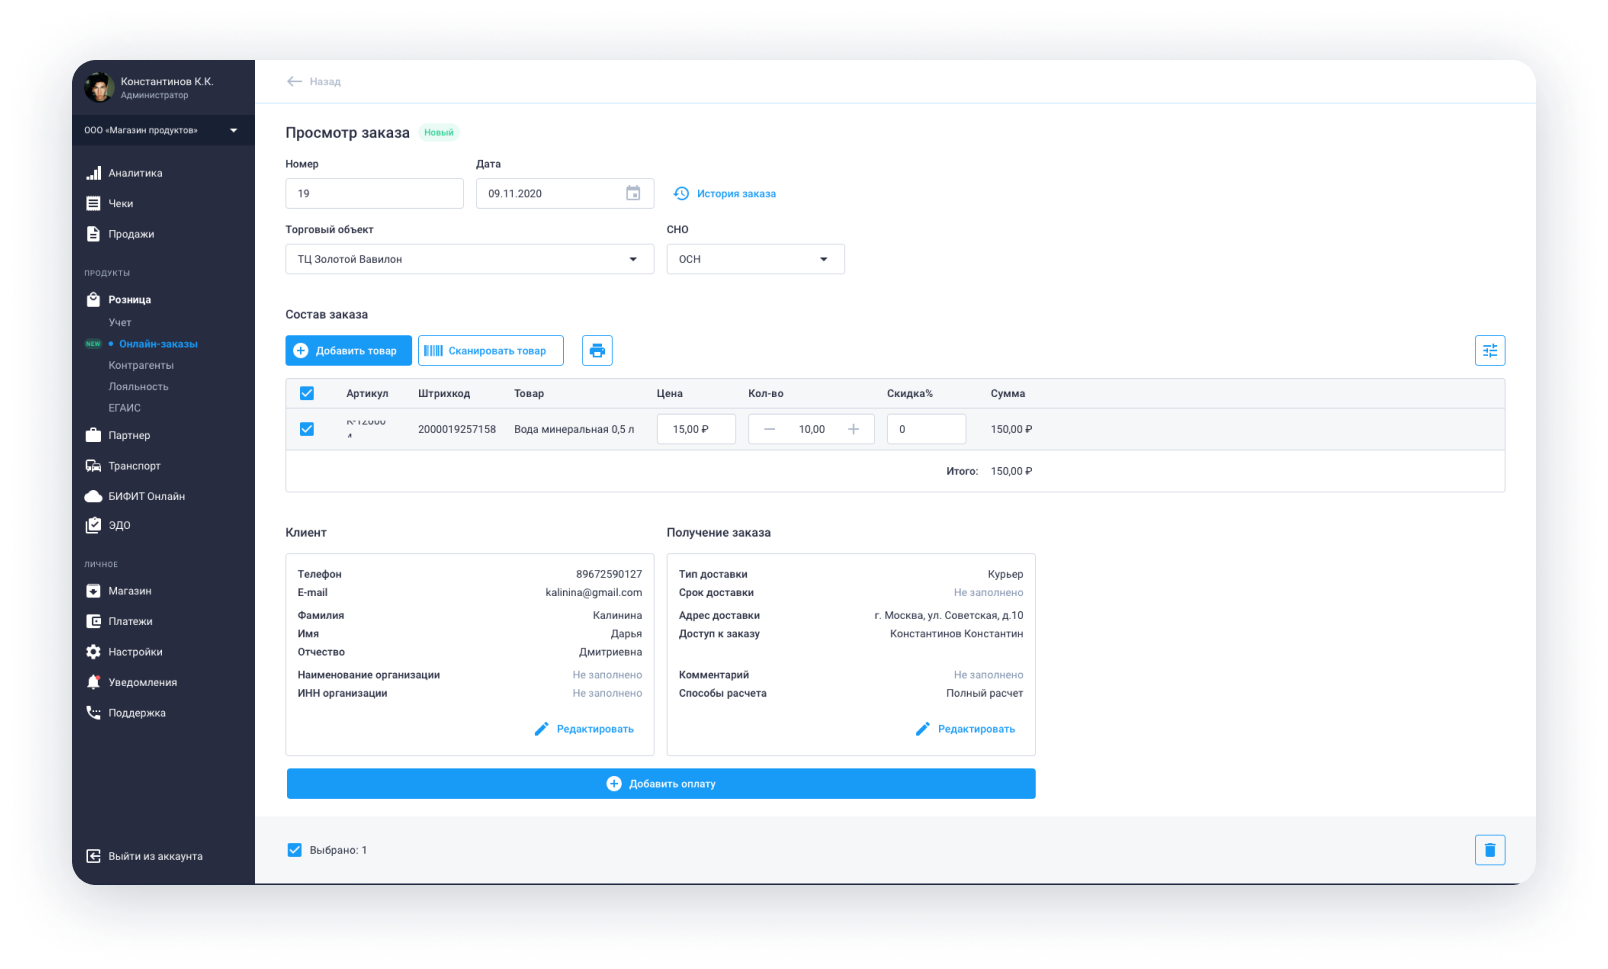Open the calendar icon in Дата field
The image size is (1608, 969).
(633, 193)
